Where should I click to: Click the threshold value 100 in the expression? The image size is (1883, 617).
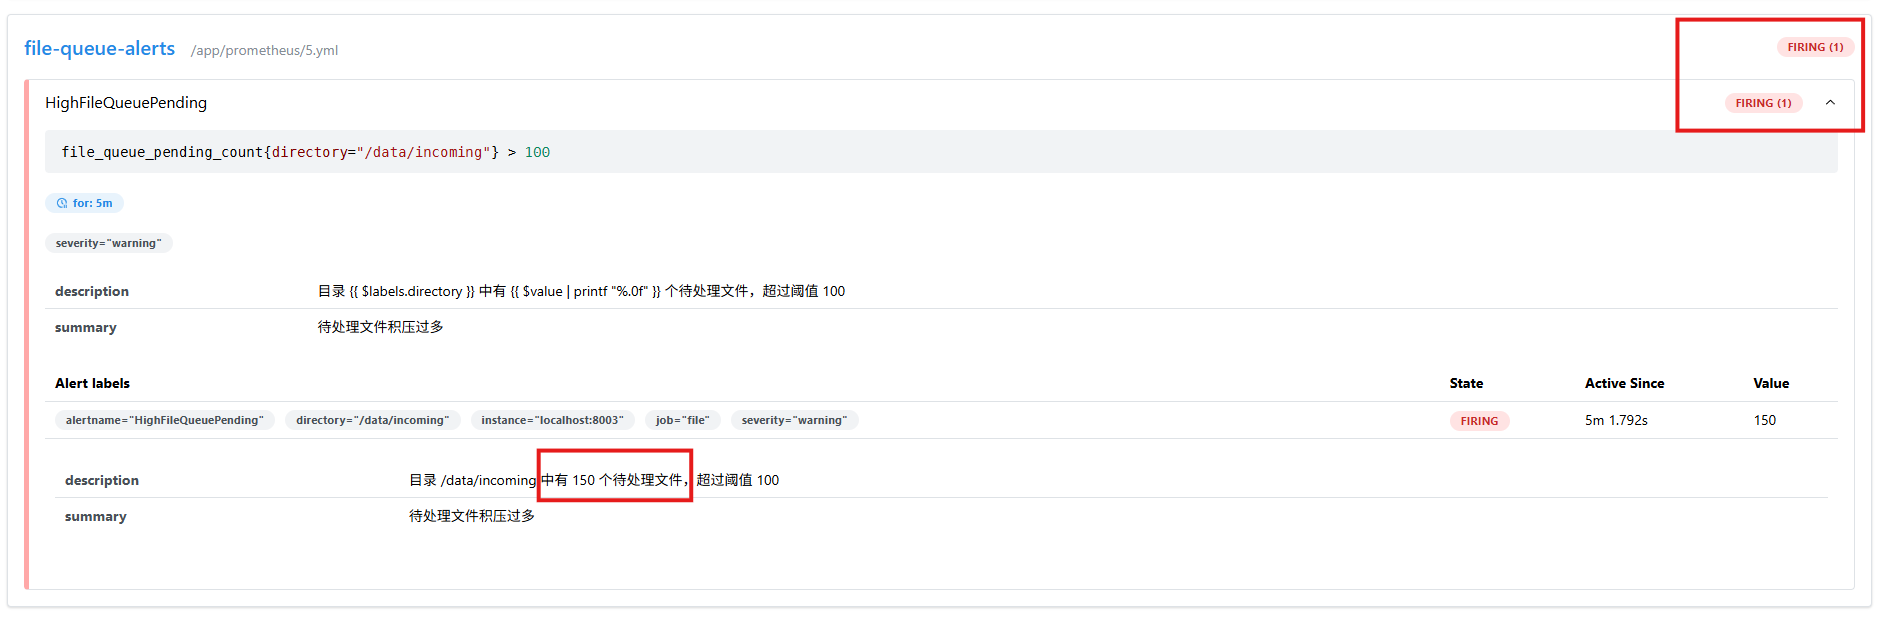[x=537, y=152]
